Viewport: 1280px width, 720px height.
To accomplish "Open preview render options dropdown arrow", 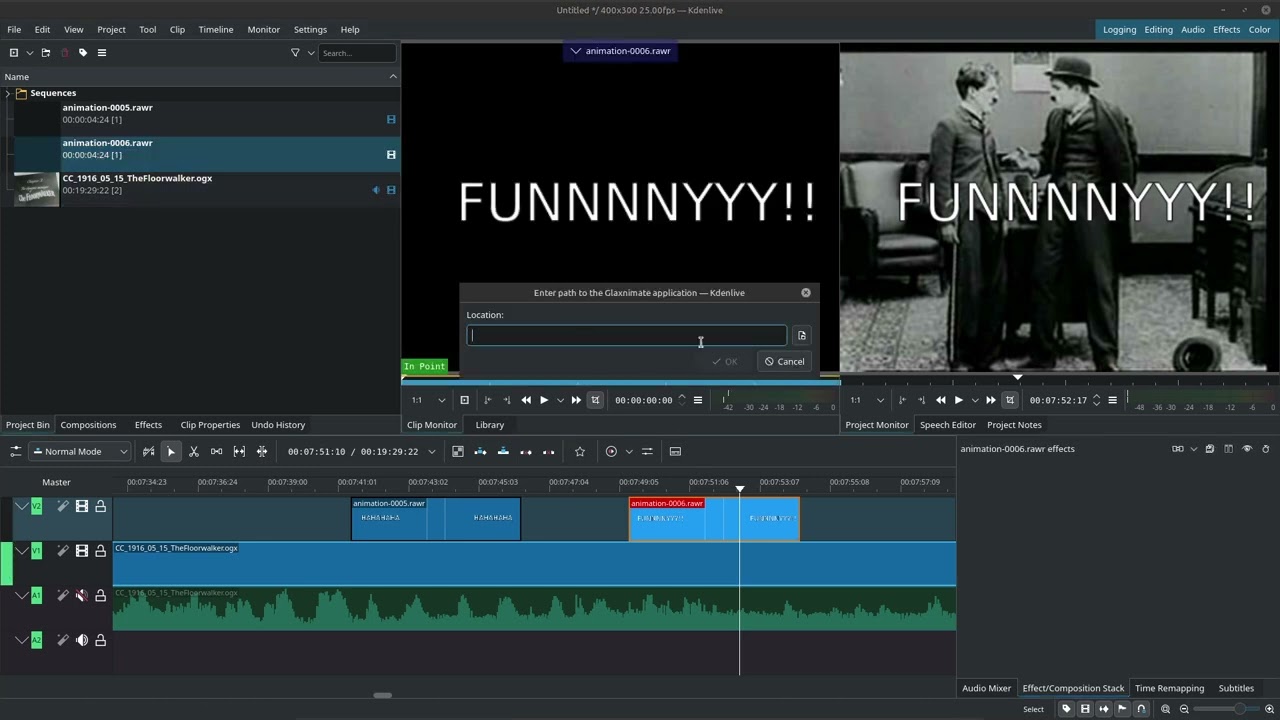I will pyautogui.click(x=629, y=451).
